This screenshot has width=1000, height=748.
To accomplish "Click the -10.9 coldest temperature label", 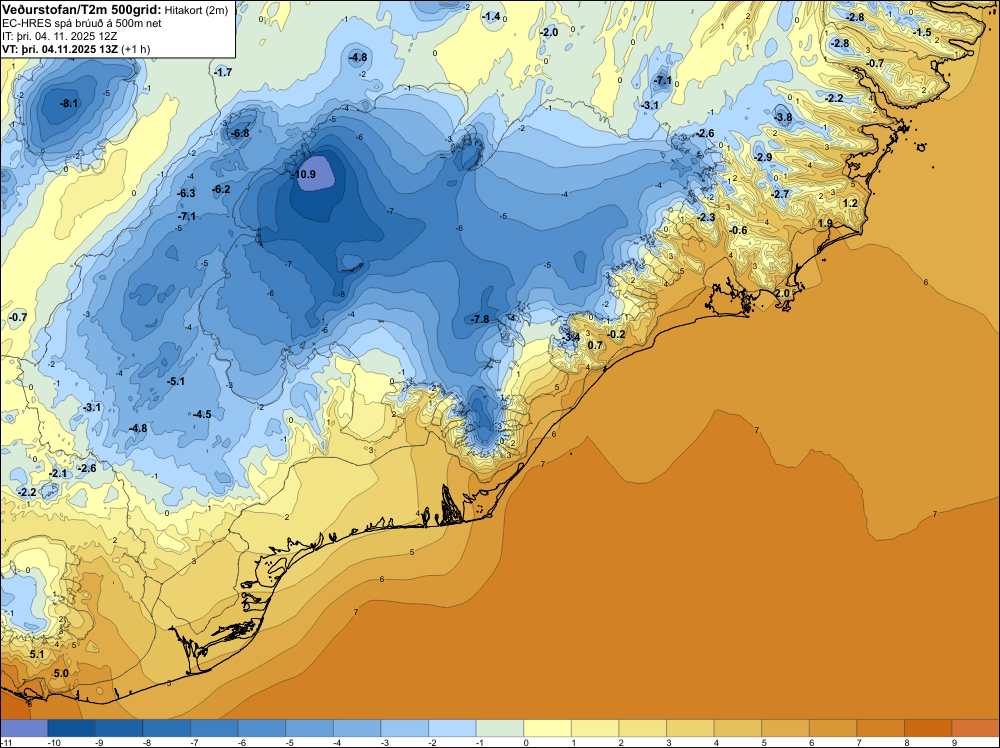I will [304, 174].
